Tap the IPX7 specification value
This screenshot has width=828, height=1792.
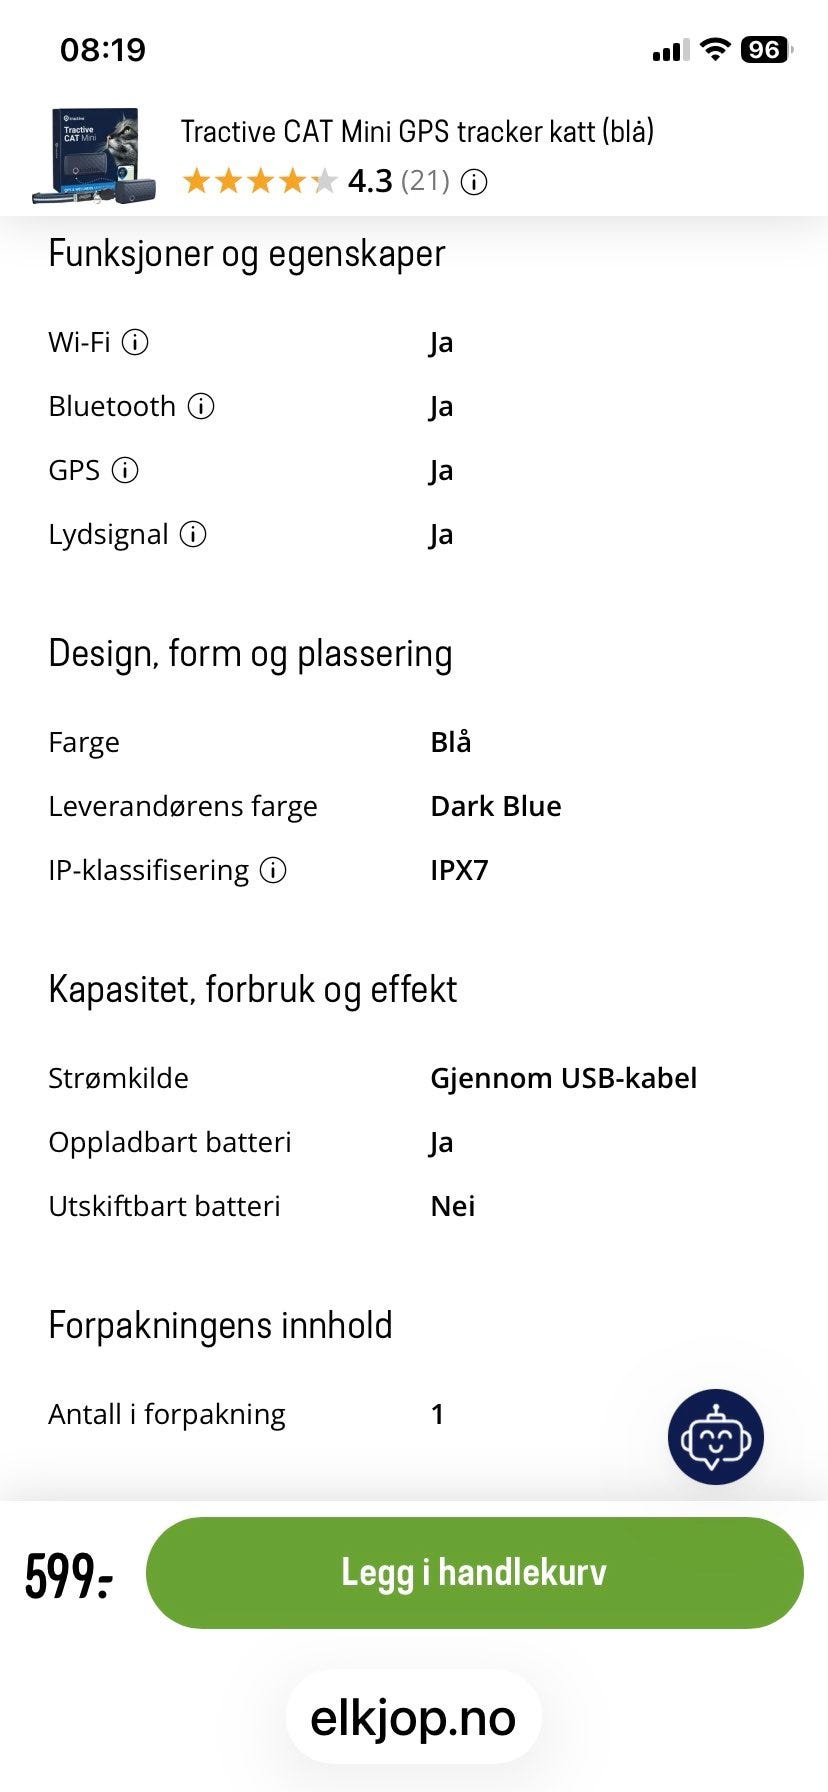tap(459, 870)
